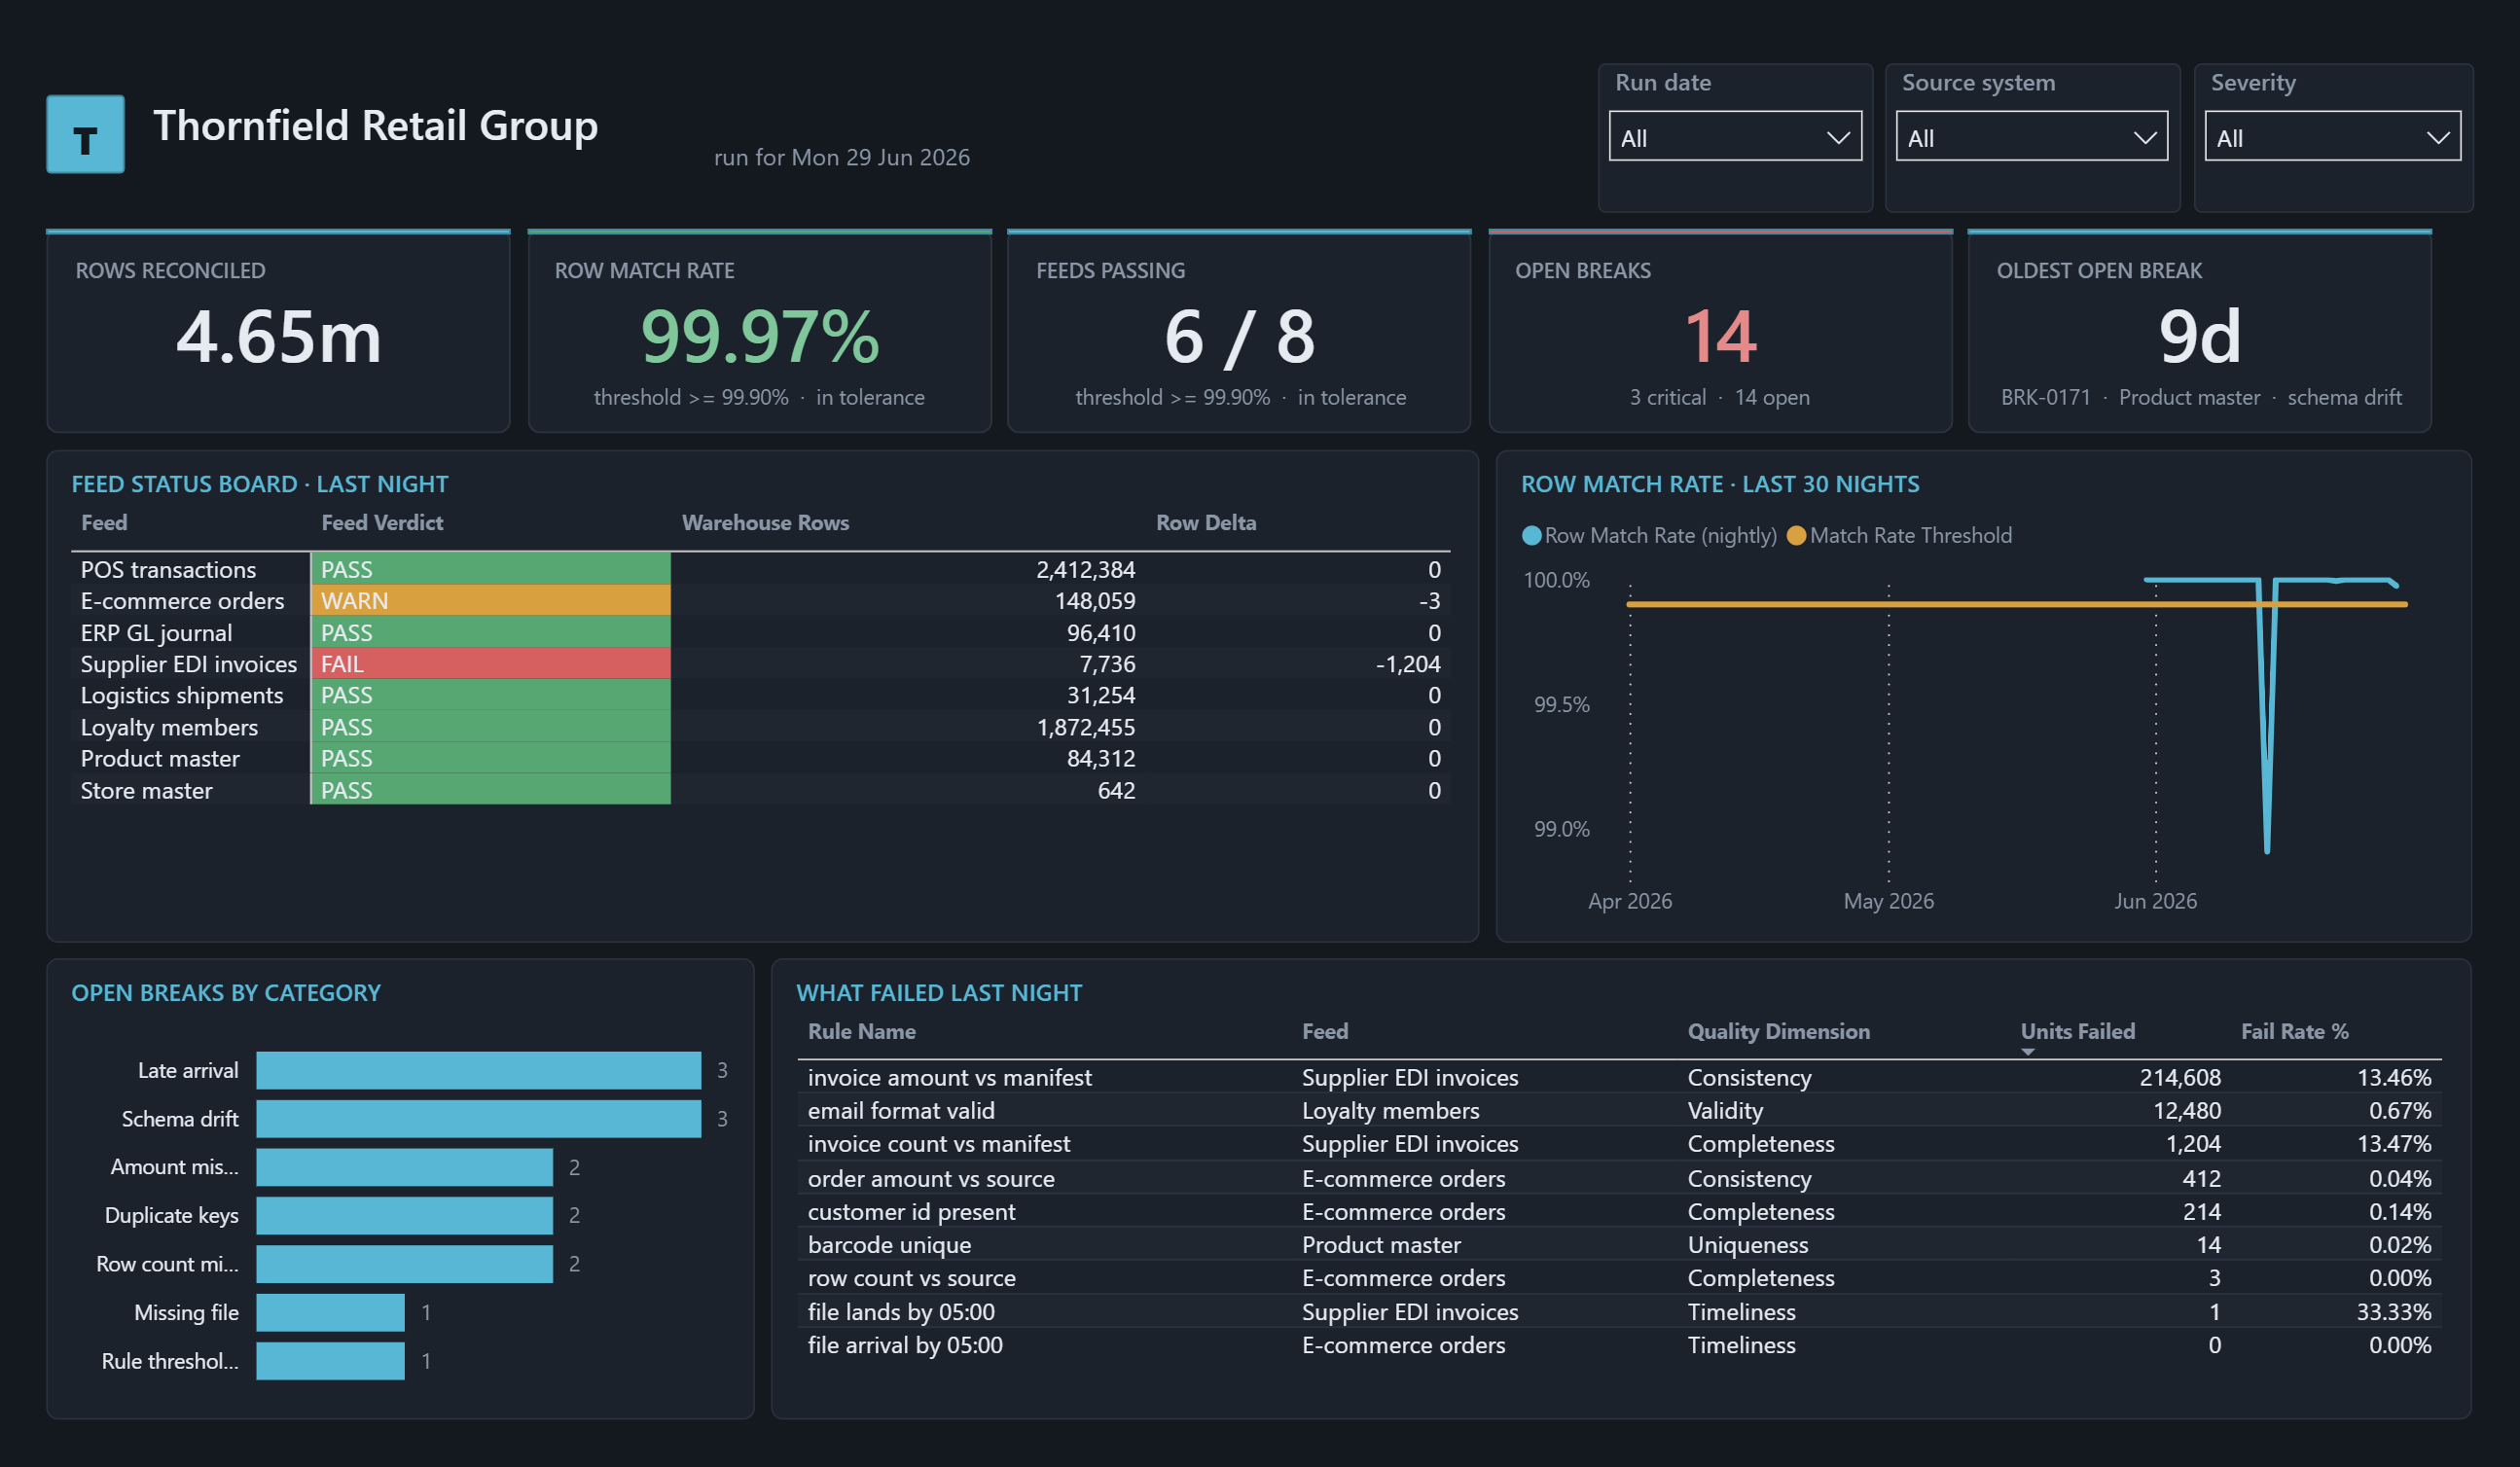Click the Jun 2026 axis label
The image size is (2520, 1467).
click(2155, 901)
